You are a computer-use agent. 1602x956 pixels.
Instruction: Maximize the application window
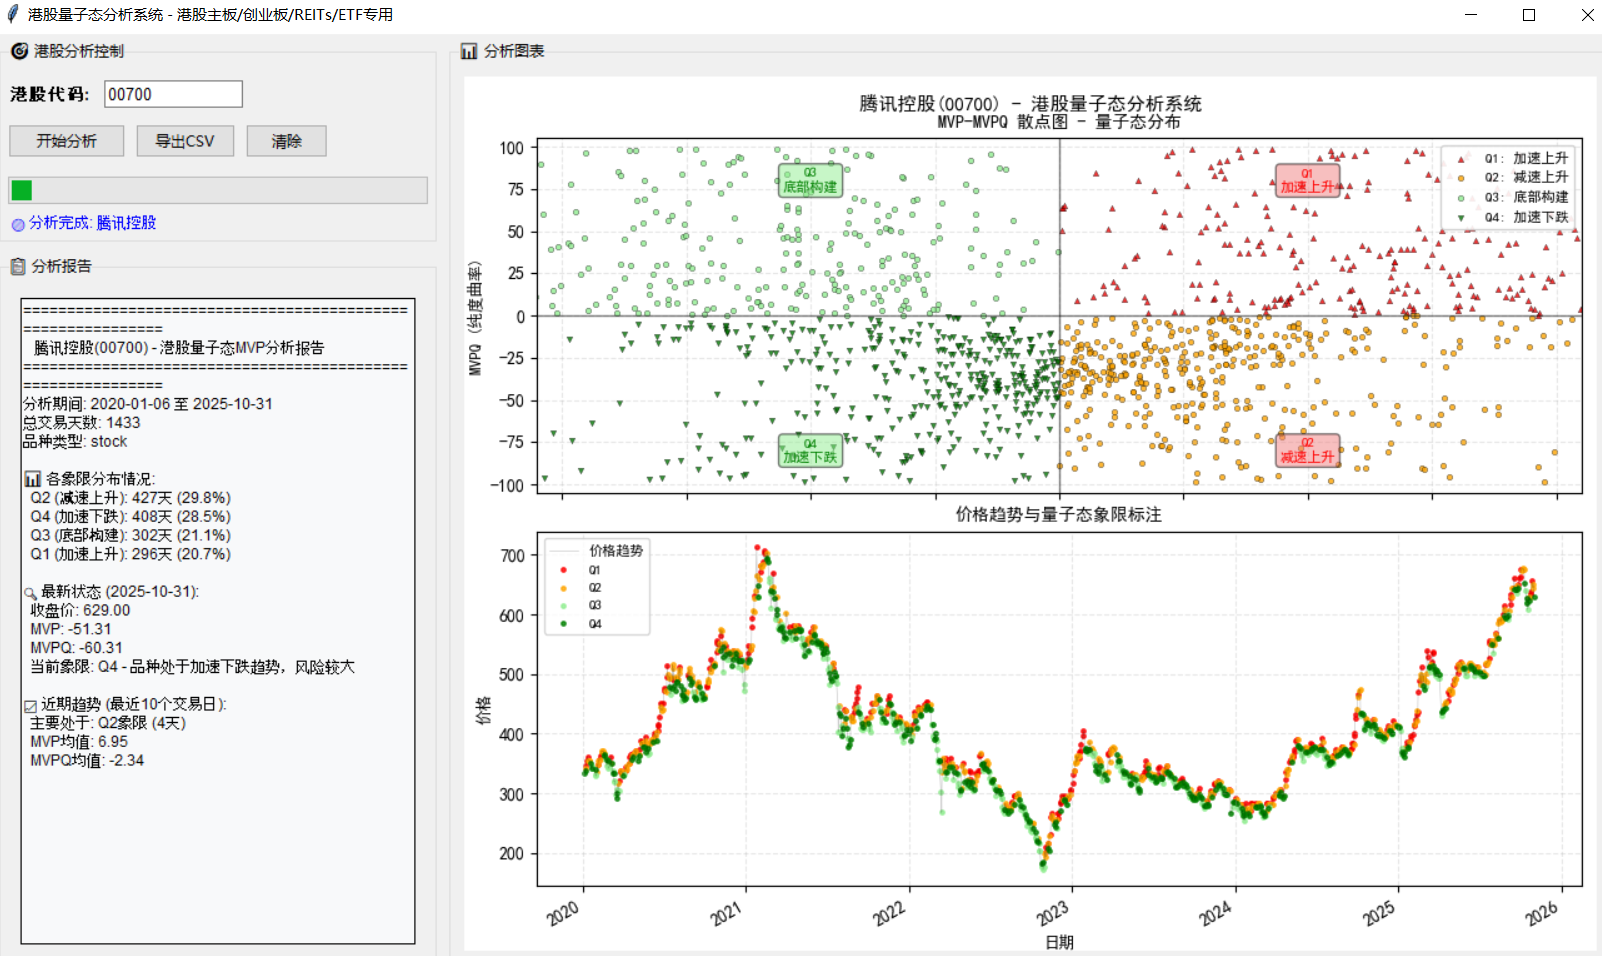(1528, 15)
